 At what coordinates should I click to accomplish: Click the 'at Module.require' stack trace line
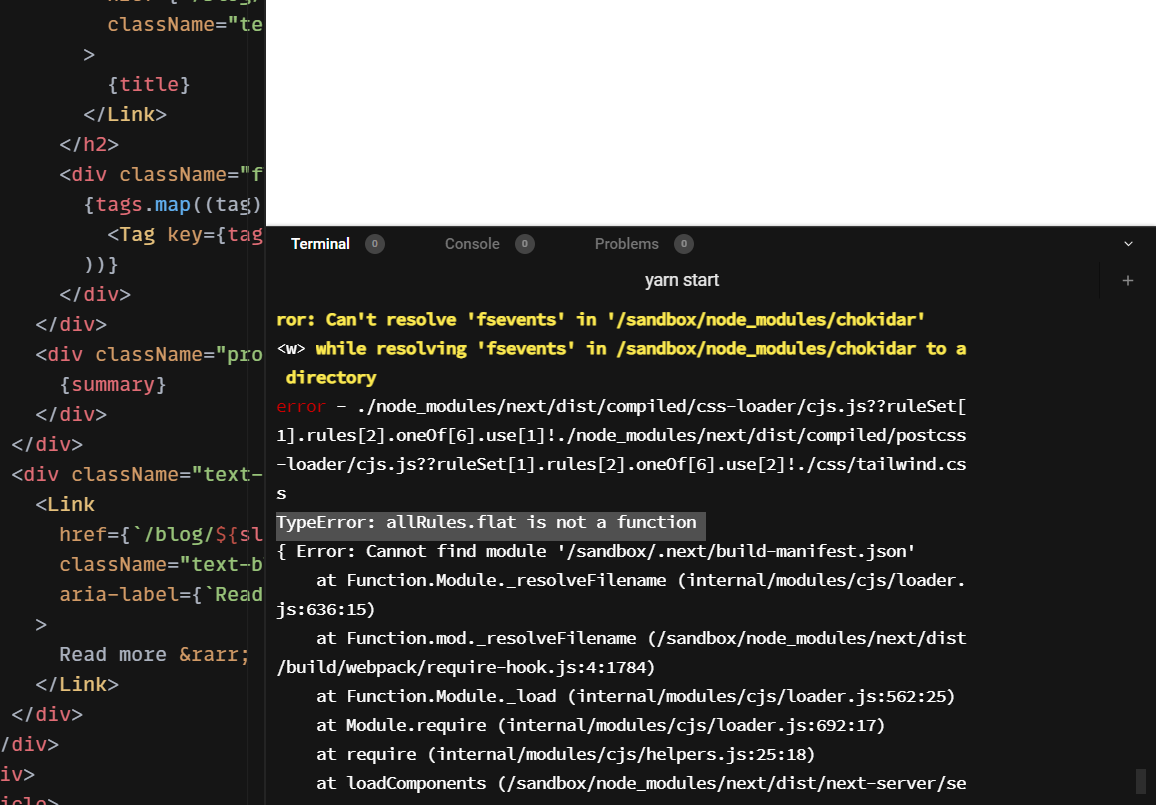tap(601, 725)
